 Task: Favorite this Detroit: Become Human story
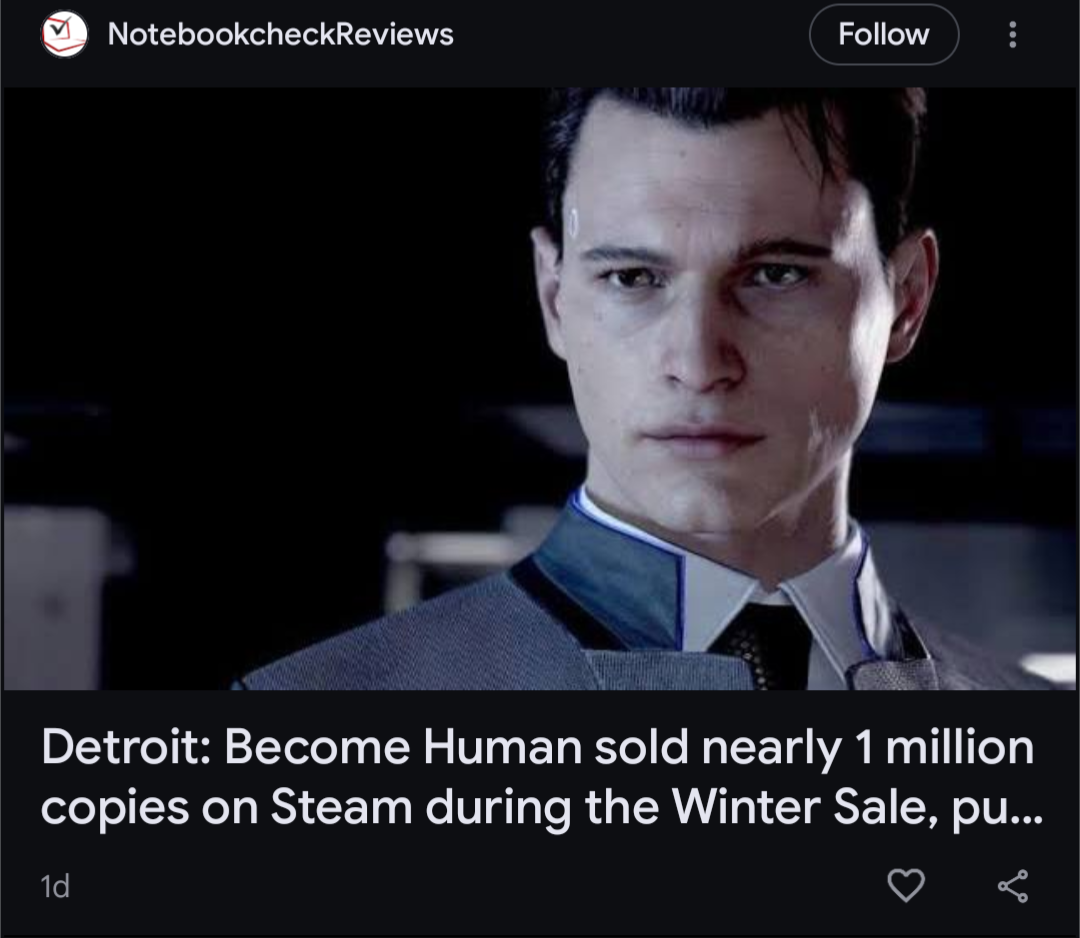(x=906, y=885)
